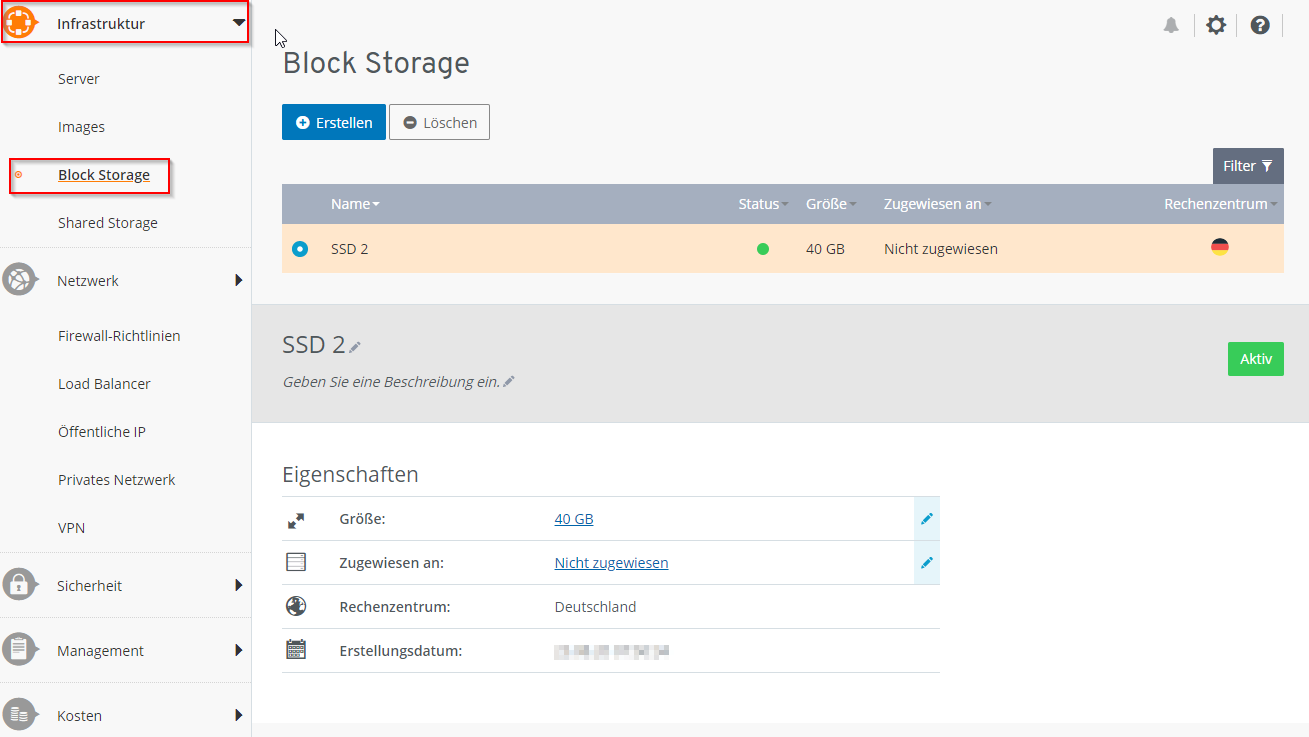
Task: Open the help icon in the top bar
Action: [1259, 24]
